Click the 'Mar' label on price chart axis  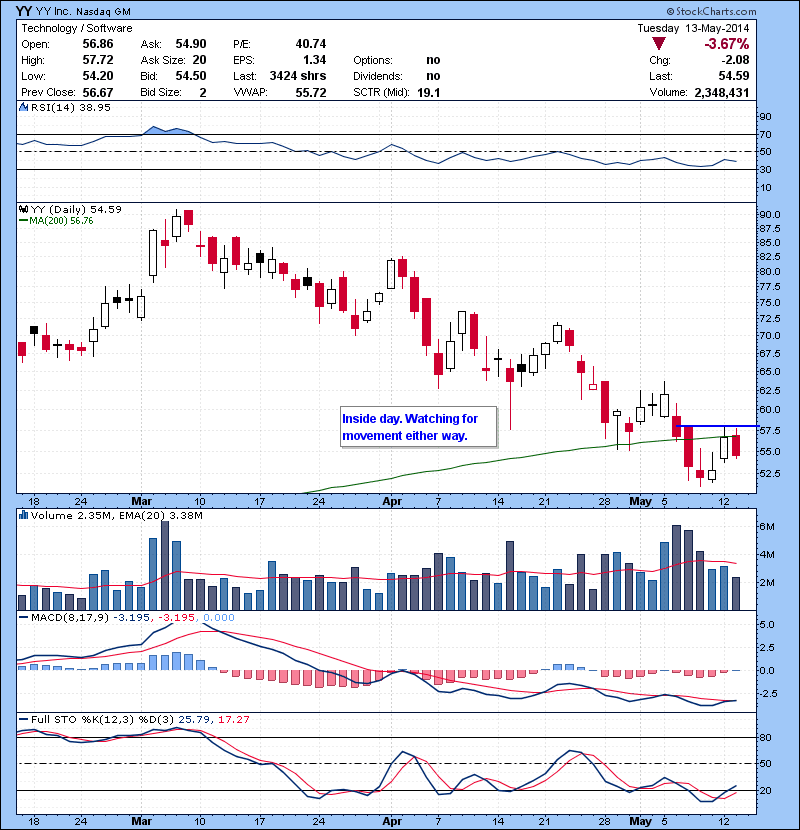(x=141, y=501)
